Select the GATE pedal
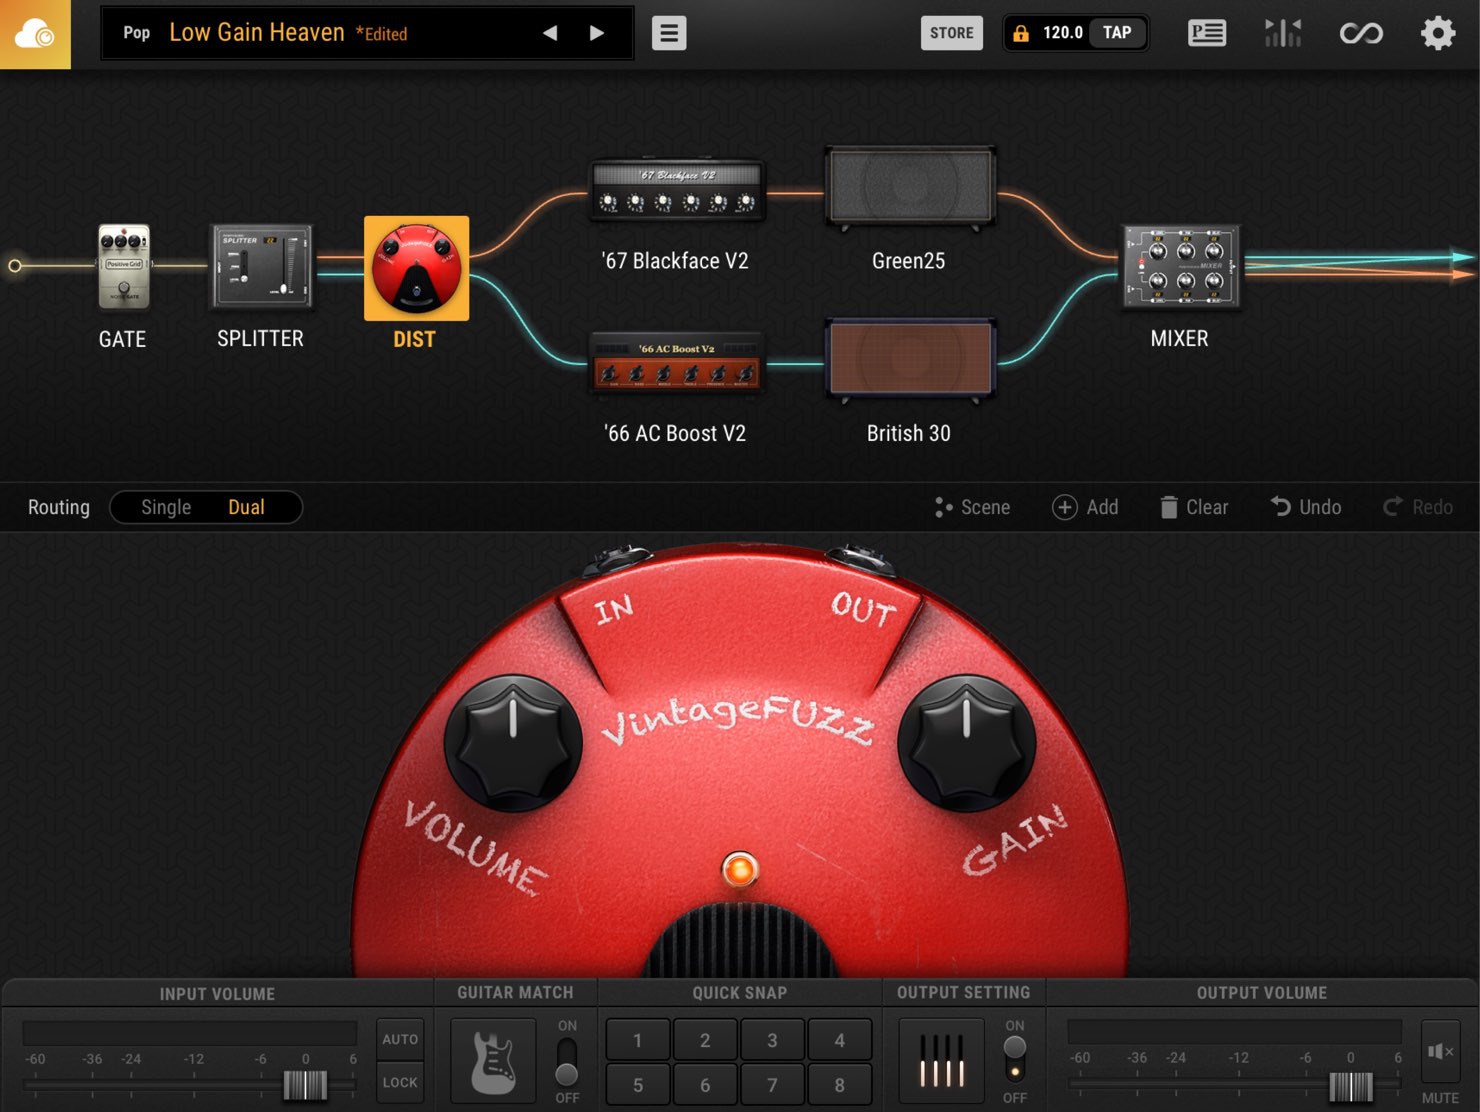The width and height of the screenshot is (1480, 1112). click(124, 266)
